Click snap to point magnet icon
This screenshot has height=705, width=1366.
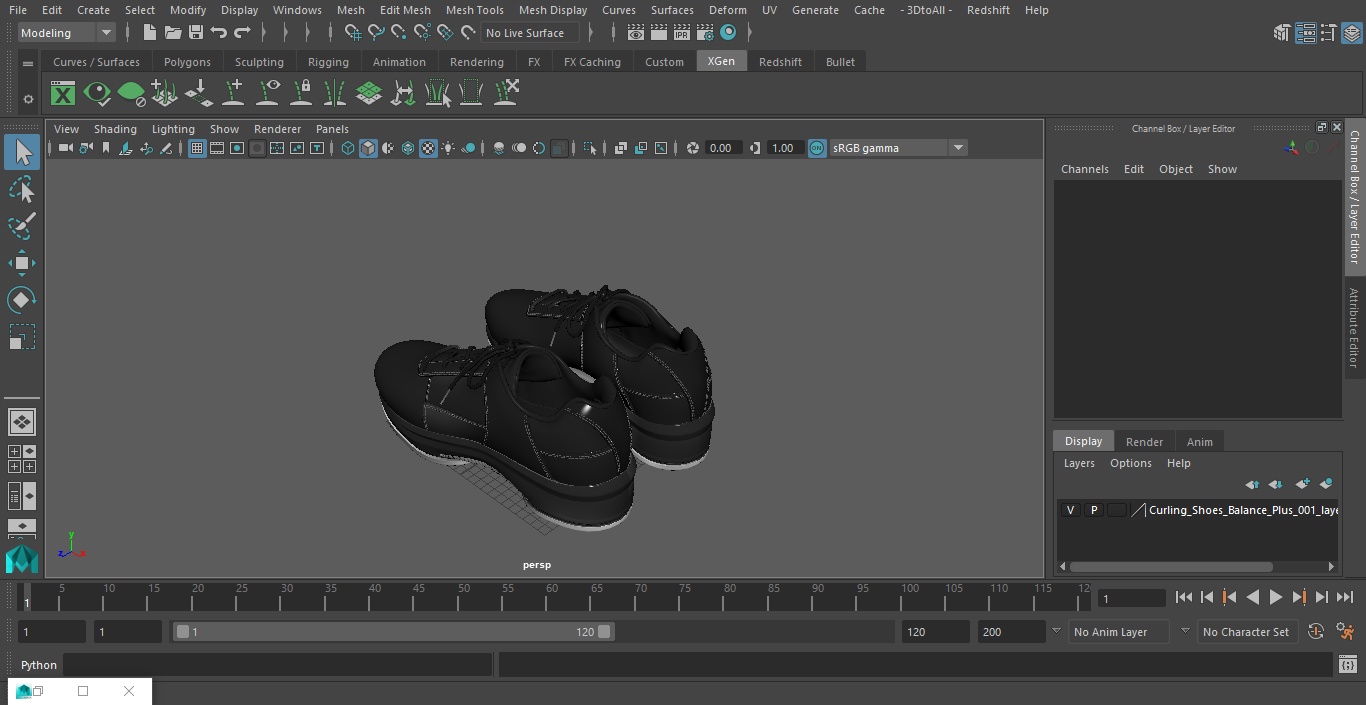pos(399,33)
